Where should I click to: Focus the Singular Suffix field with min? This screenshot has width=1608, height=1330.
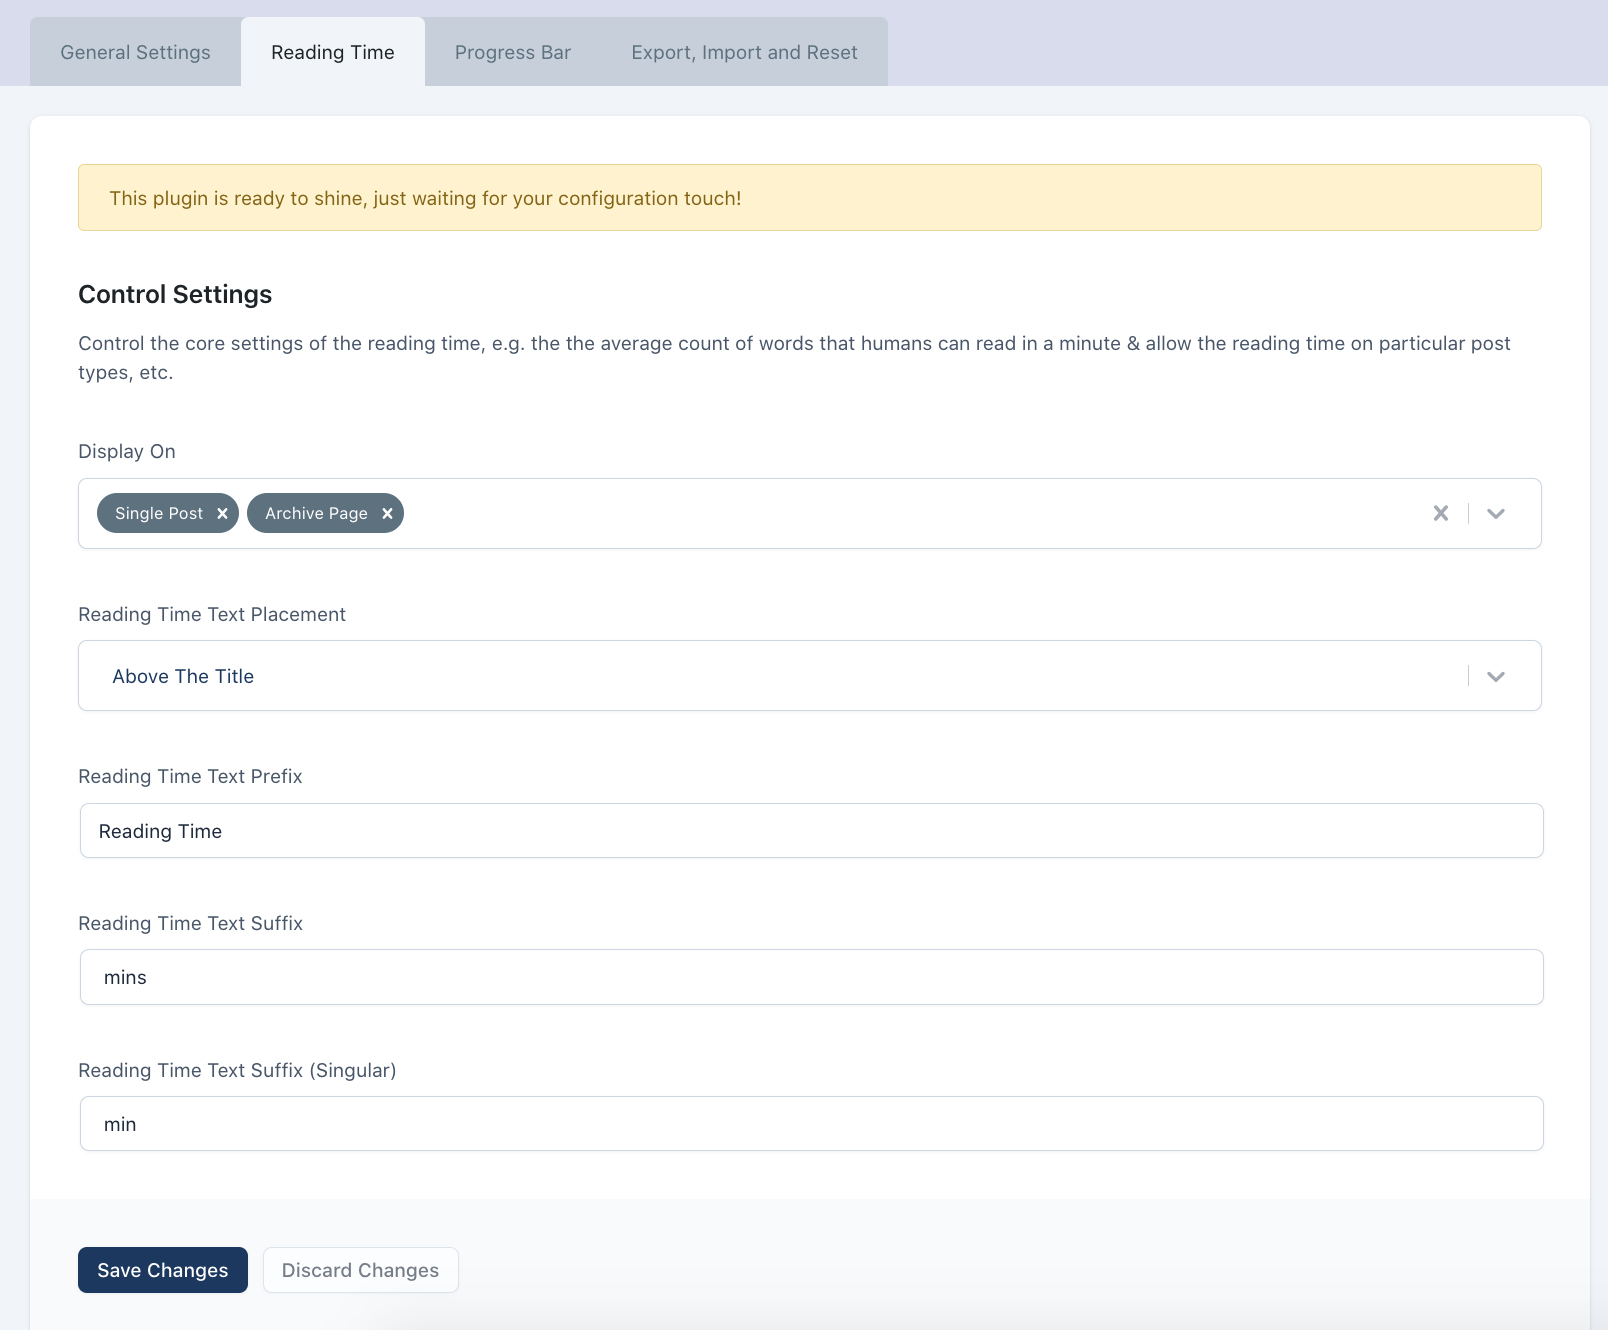point(811,1124)
